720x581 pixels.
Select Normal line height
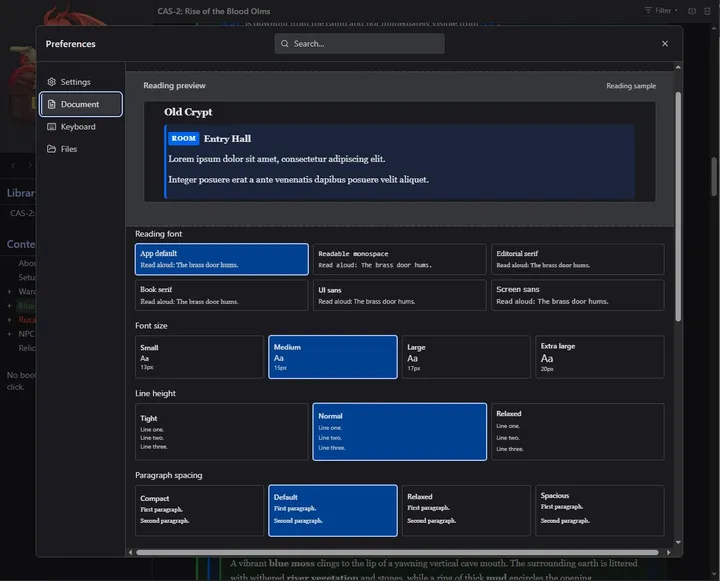pyautogui.click(x=399, y=432)
